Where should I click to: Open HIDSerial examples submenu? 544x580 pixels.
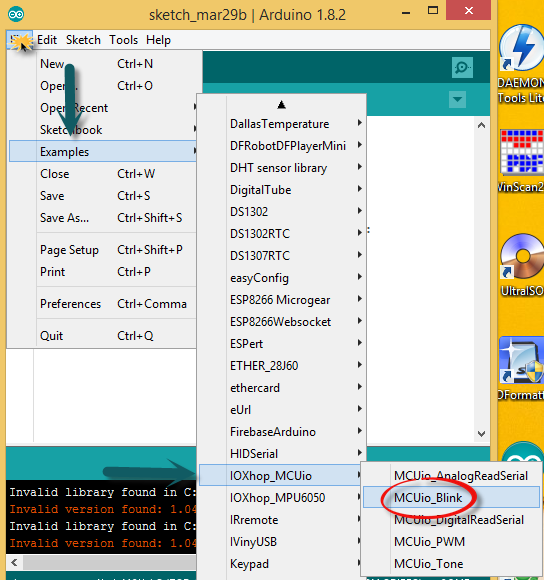pos(282,454)
